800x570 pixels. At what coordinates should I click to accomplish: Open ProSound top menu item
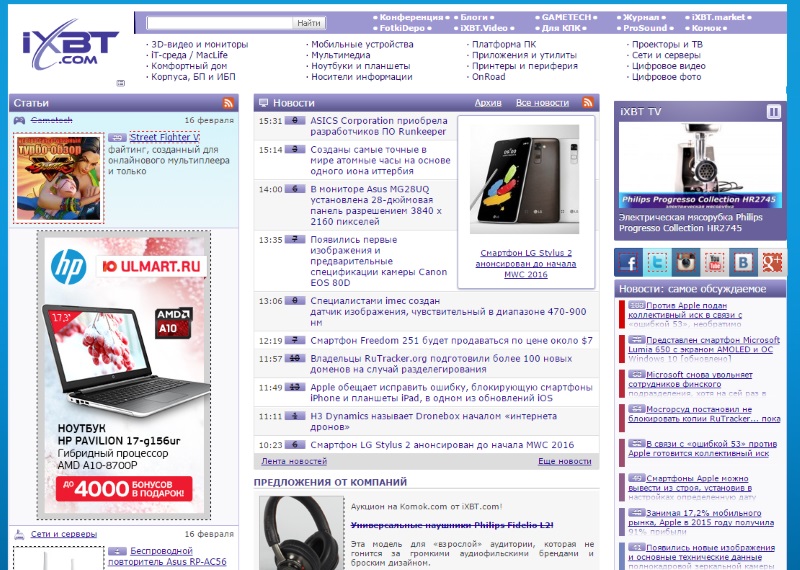[x=645, y=28]
